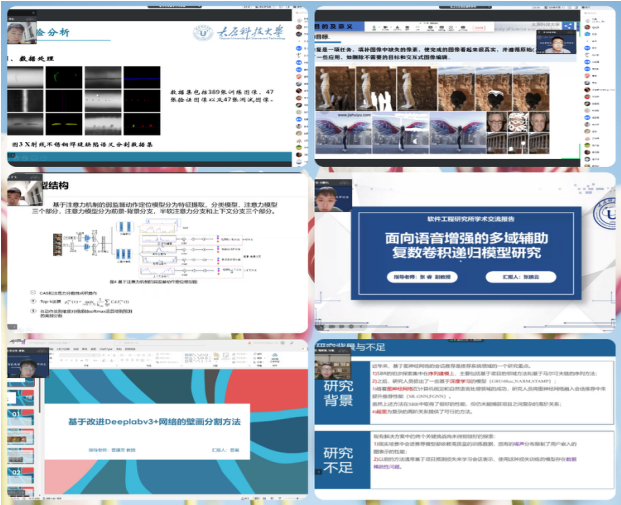Click caption '图3 X射线不锈钢焊缝缺陷语义分割数据集'
The image size is (621, 505).
(82, 145)
